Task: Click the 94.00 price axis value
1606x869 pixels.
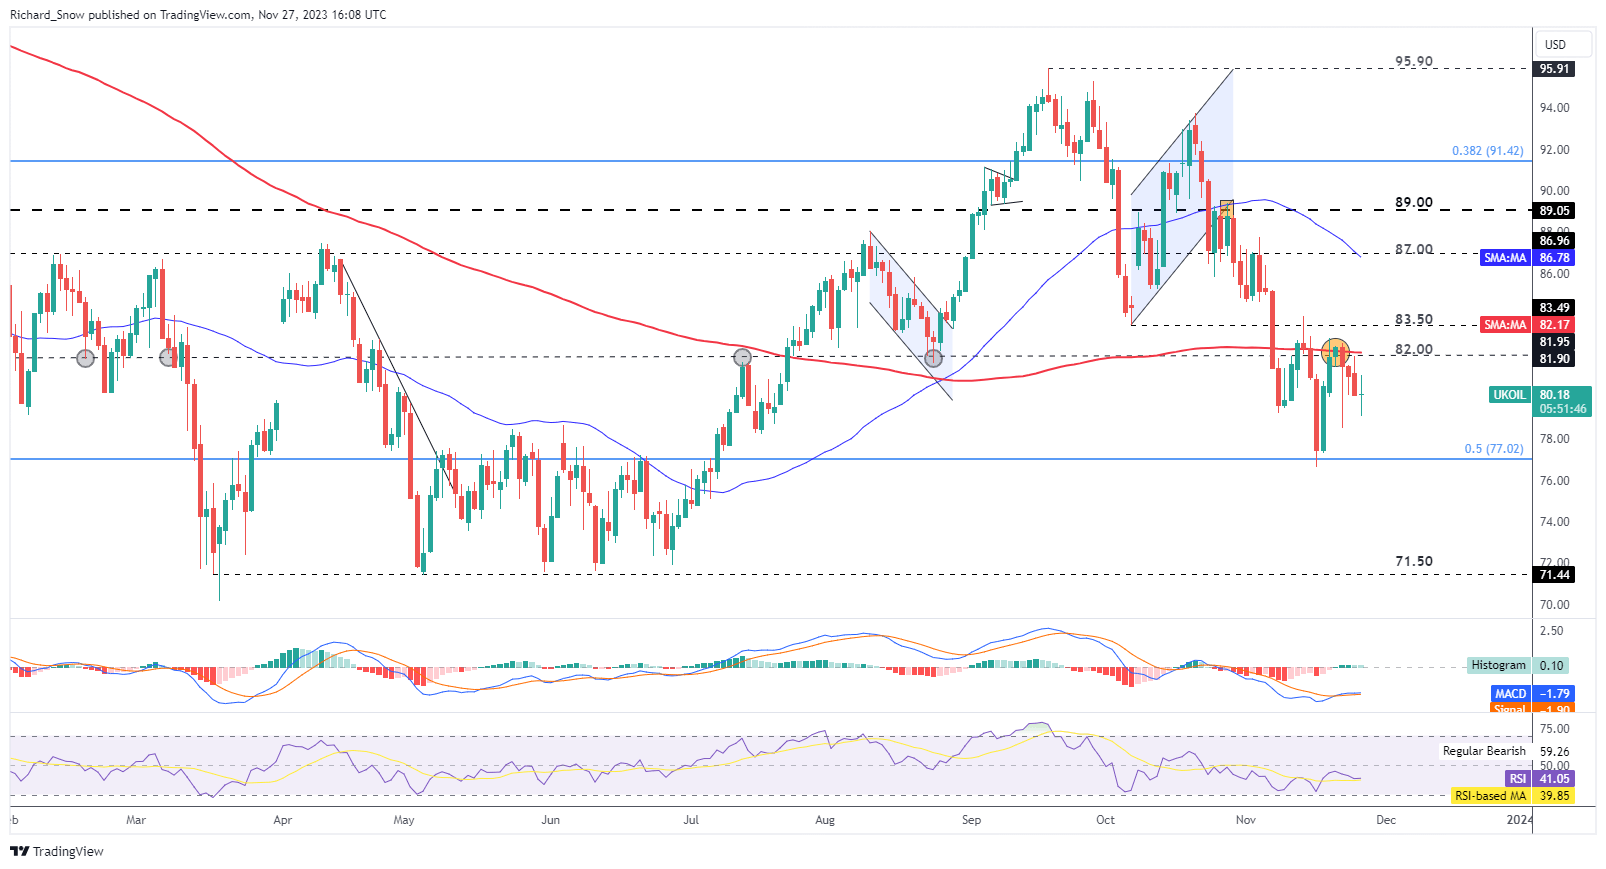Action: (x=1555, y=108)
